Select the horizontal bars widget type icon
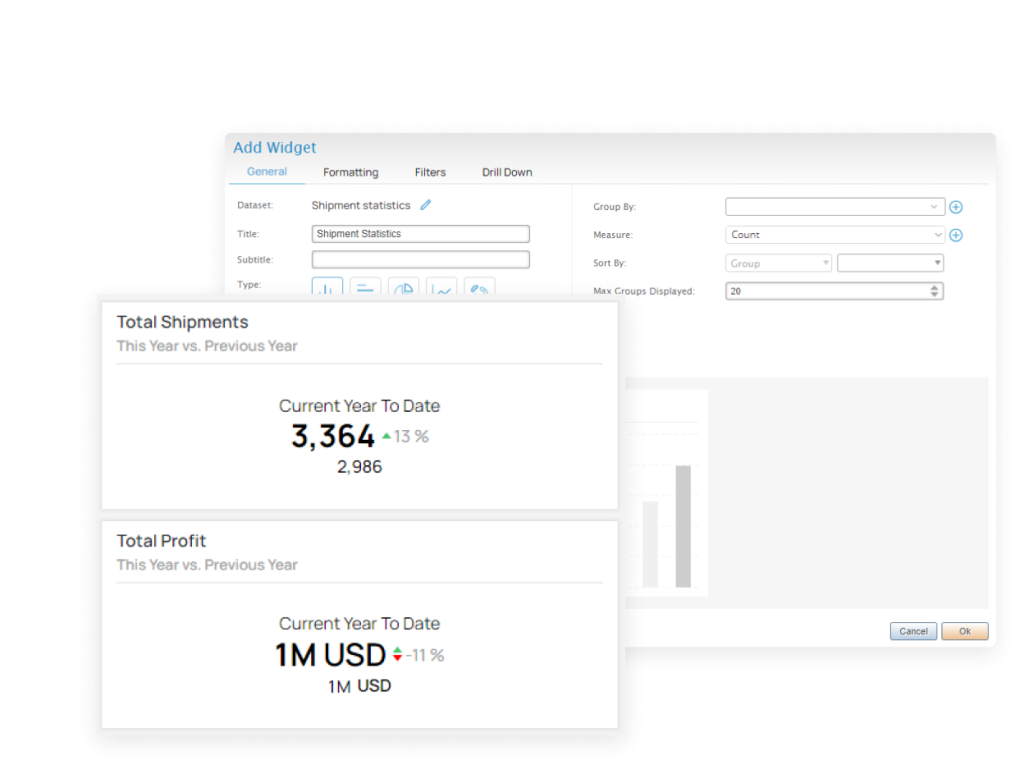This screenshot has width=1024, height=778. [x=365, y=290]
